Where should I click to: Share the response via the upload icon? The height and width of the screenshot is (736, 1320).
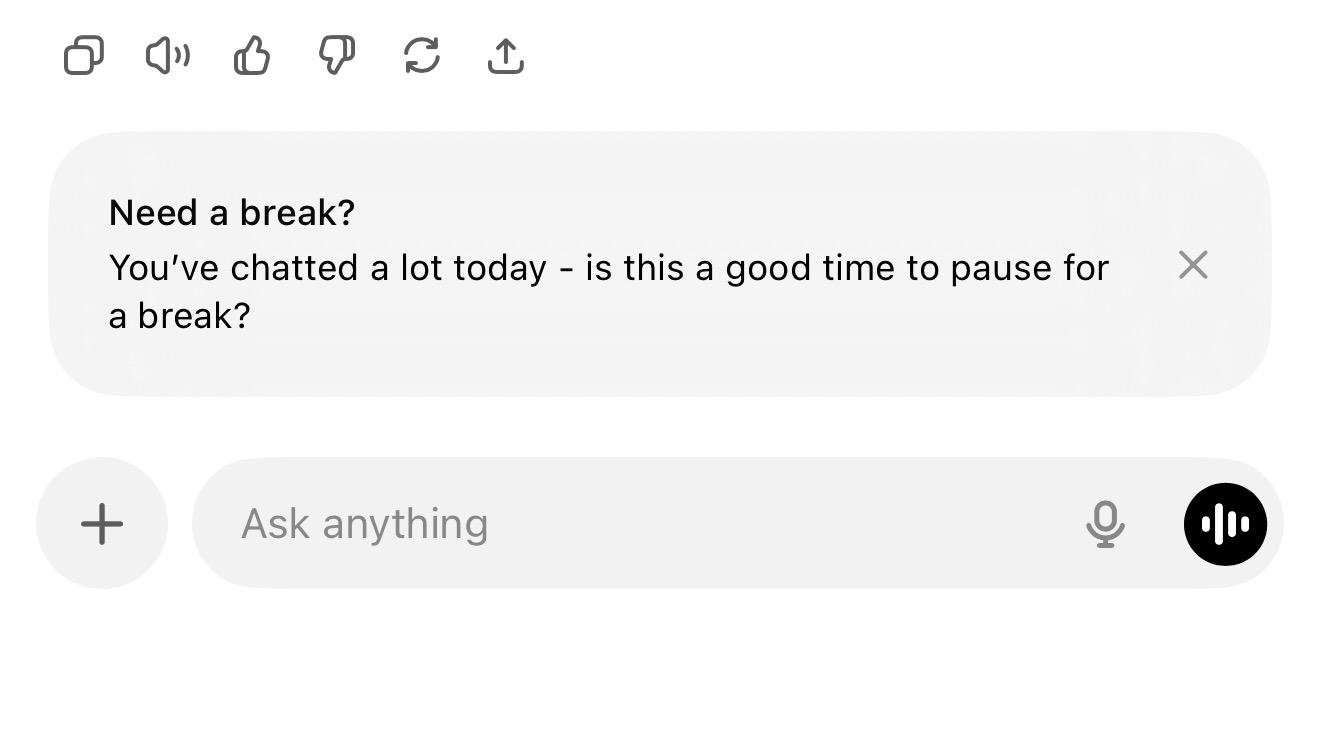506,56
